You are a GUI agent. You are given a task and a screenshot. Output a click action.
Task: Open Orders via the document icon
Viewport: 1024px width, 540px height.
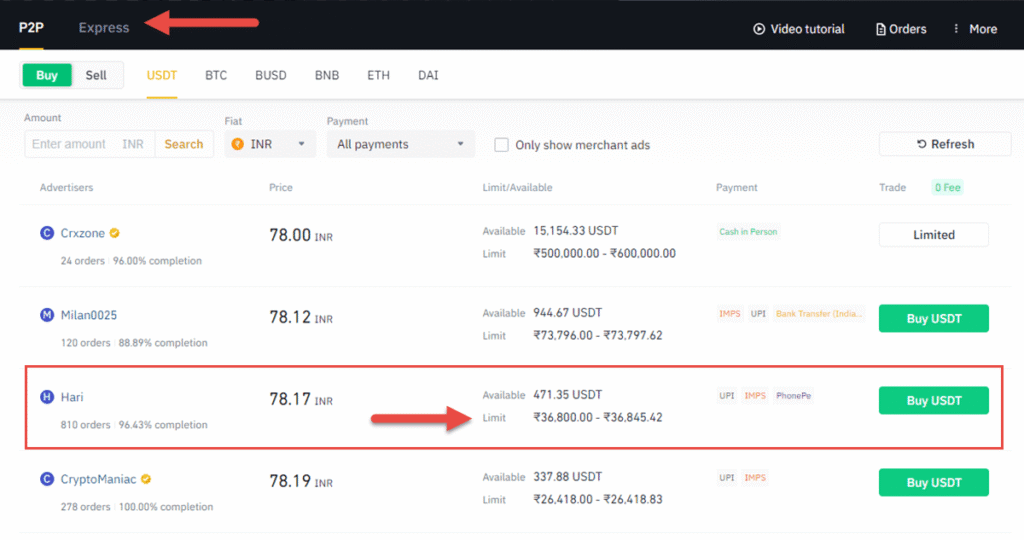click(x=881, y=29)
